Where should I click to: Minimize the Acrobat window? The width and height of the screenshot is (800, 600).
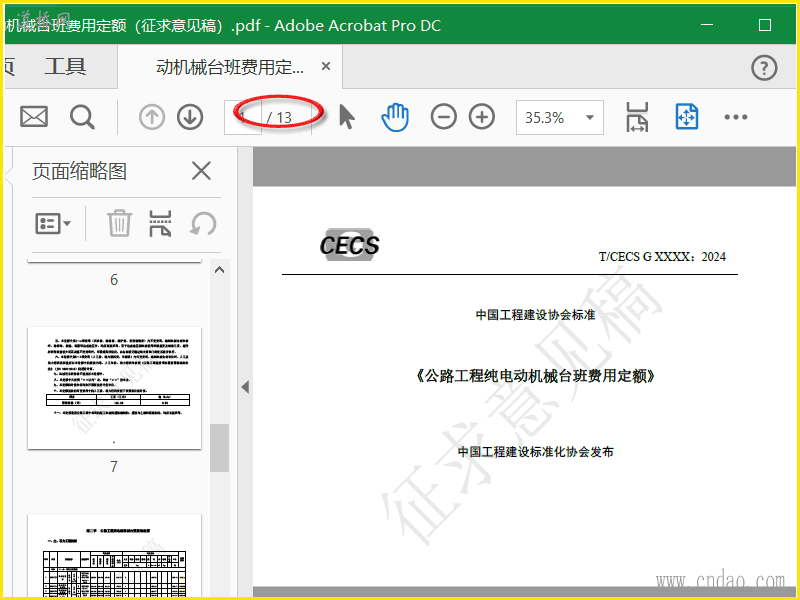707,24
